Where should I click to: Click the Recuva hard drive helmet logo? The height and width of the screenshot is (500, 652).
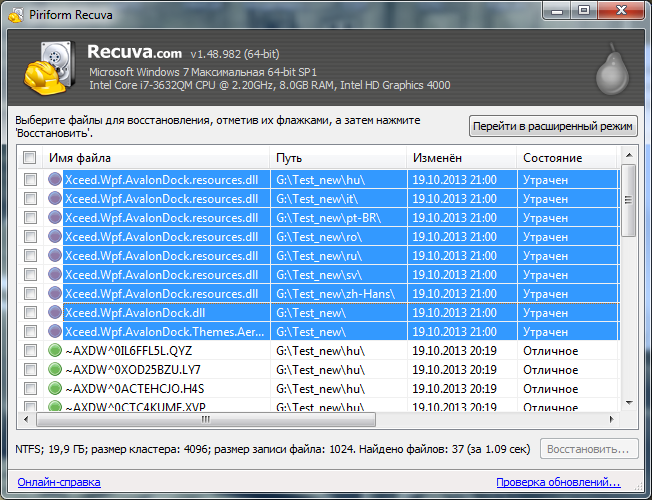pos(50,68)
